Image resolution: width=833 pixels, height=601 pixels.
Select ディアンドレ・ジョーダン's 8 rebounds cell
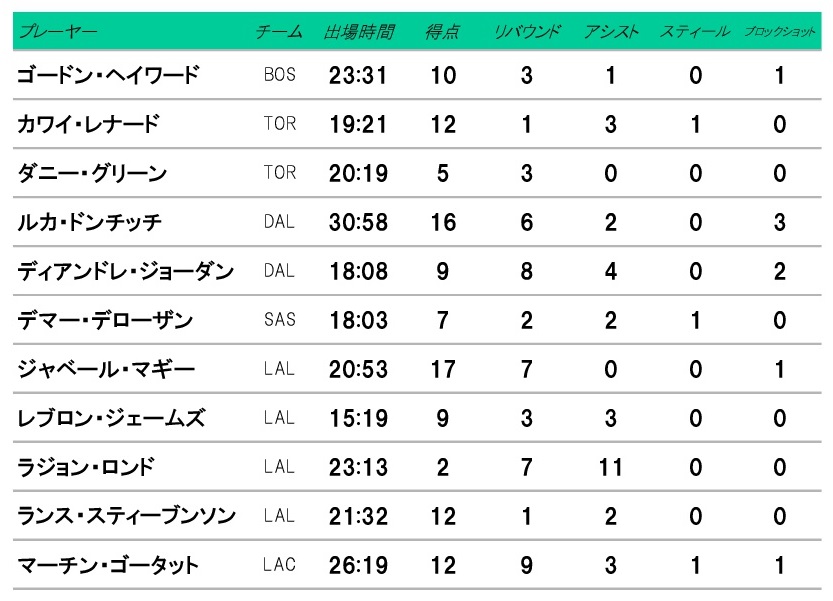526,271
